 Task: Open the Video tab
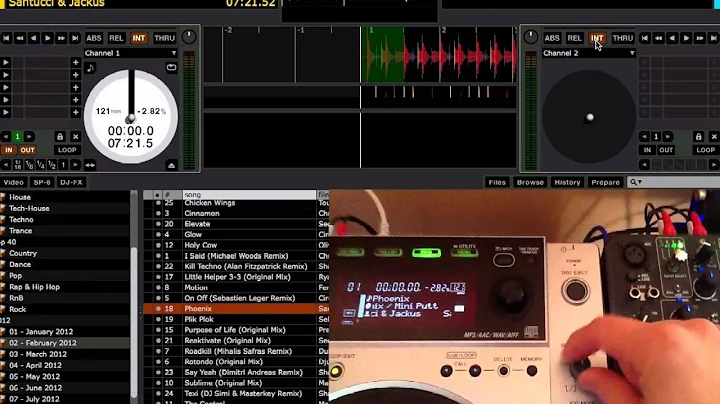tap(13, 182)
